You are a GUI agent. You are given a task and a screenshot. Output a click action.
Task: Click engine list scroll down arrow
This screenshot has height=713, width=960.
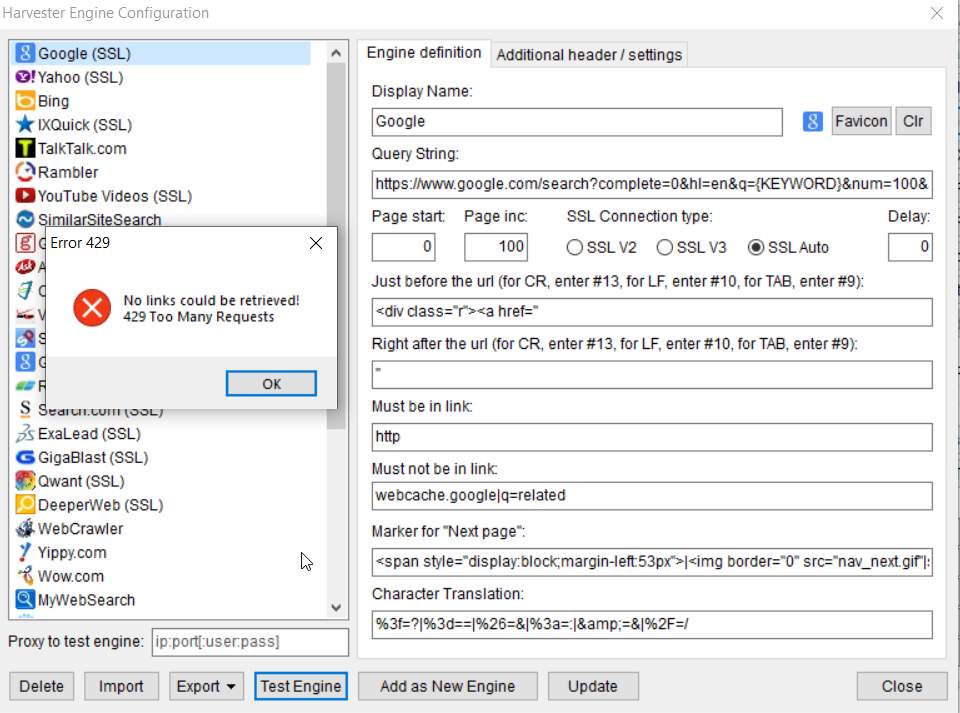click(x=336, y=608)
